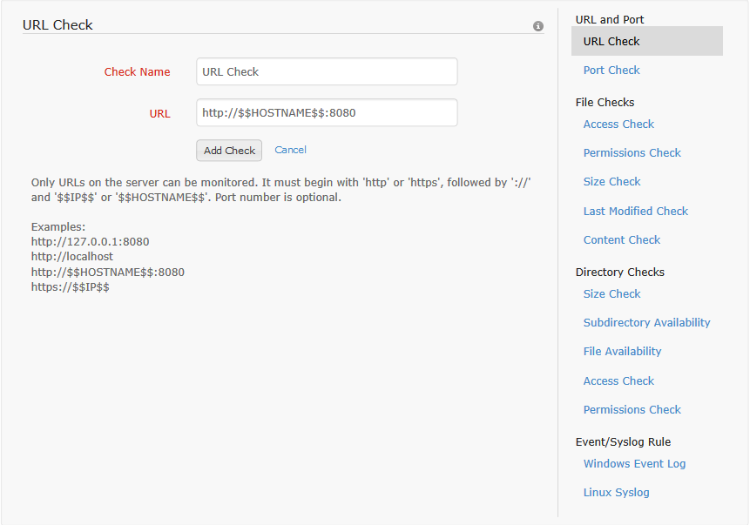The image size is (750, 525).
Task: Open Subdirectory Availability check
Action: tap(646, 323)
